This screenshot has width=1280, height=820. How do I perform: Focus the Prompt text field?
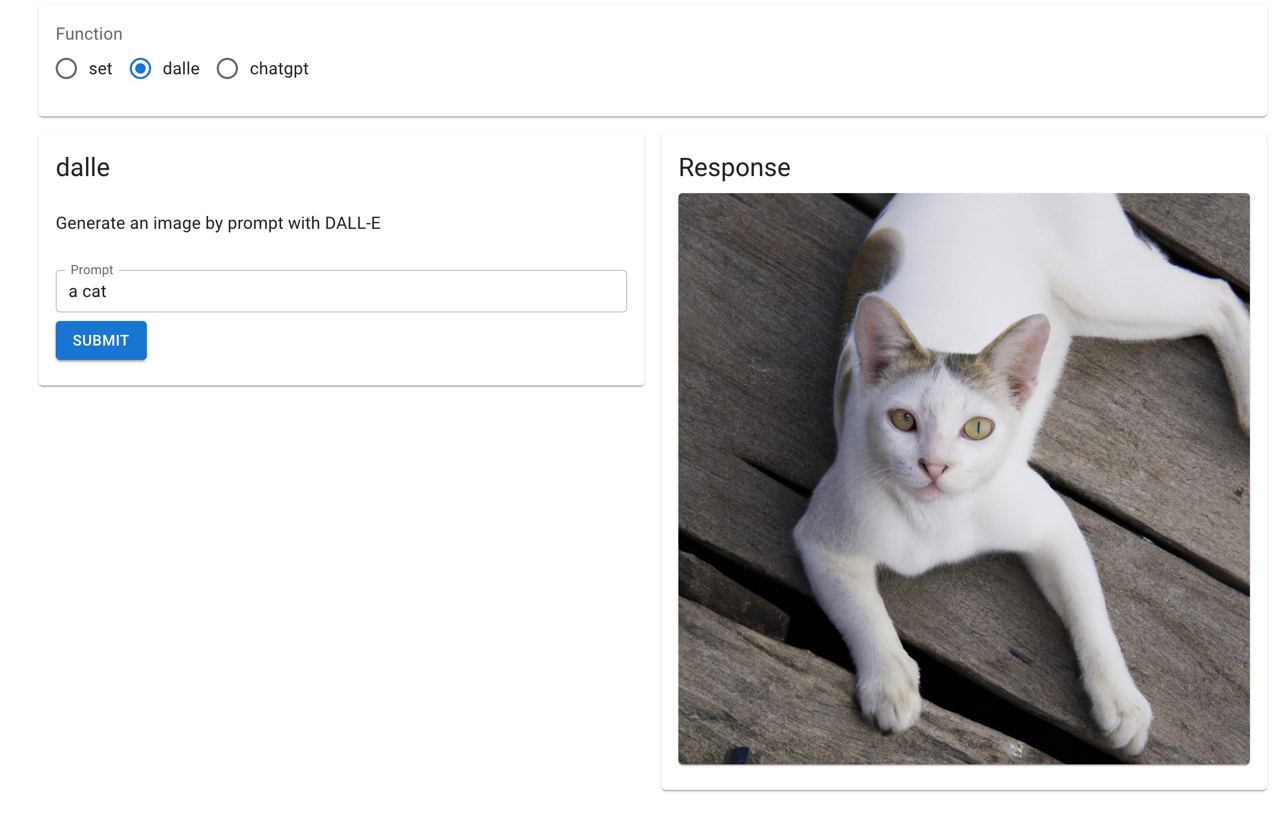[x=341, y=291]
